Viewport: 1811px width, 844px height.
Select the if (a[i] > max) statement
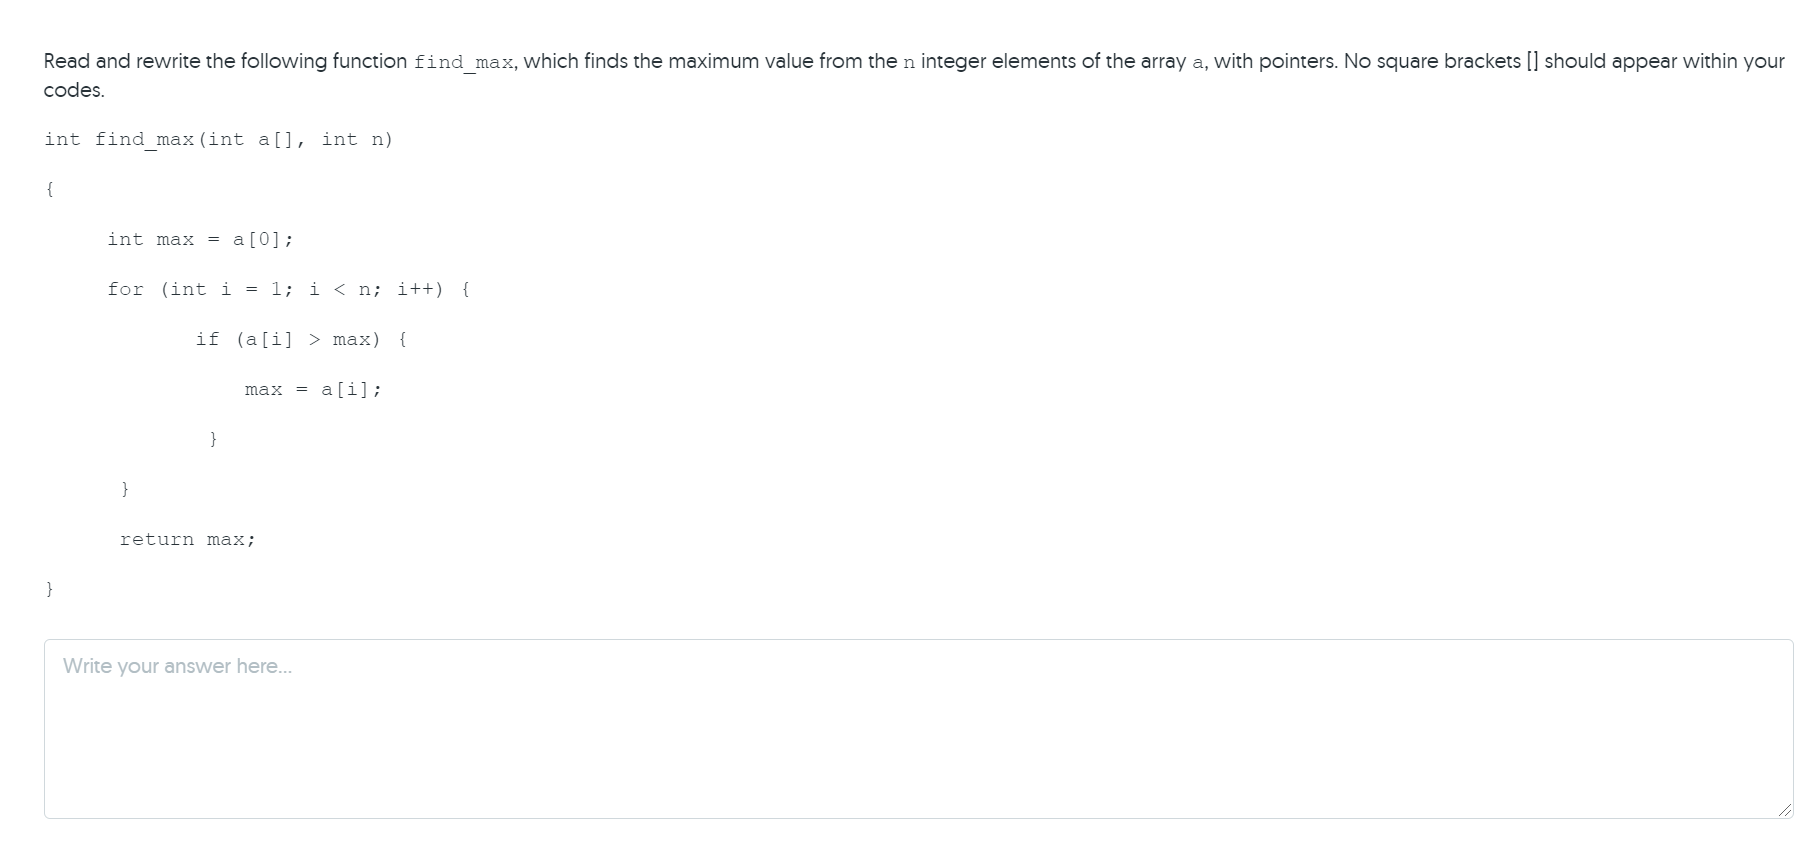tap(300, 339)
